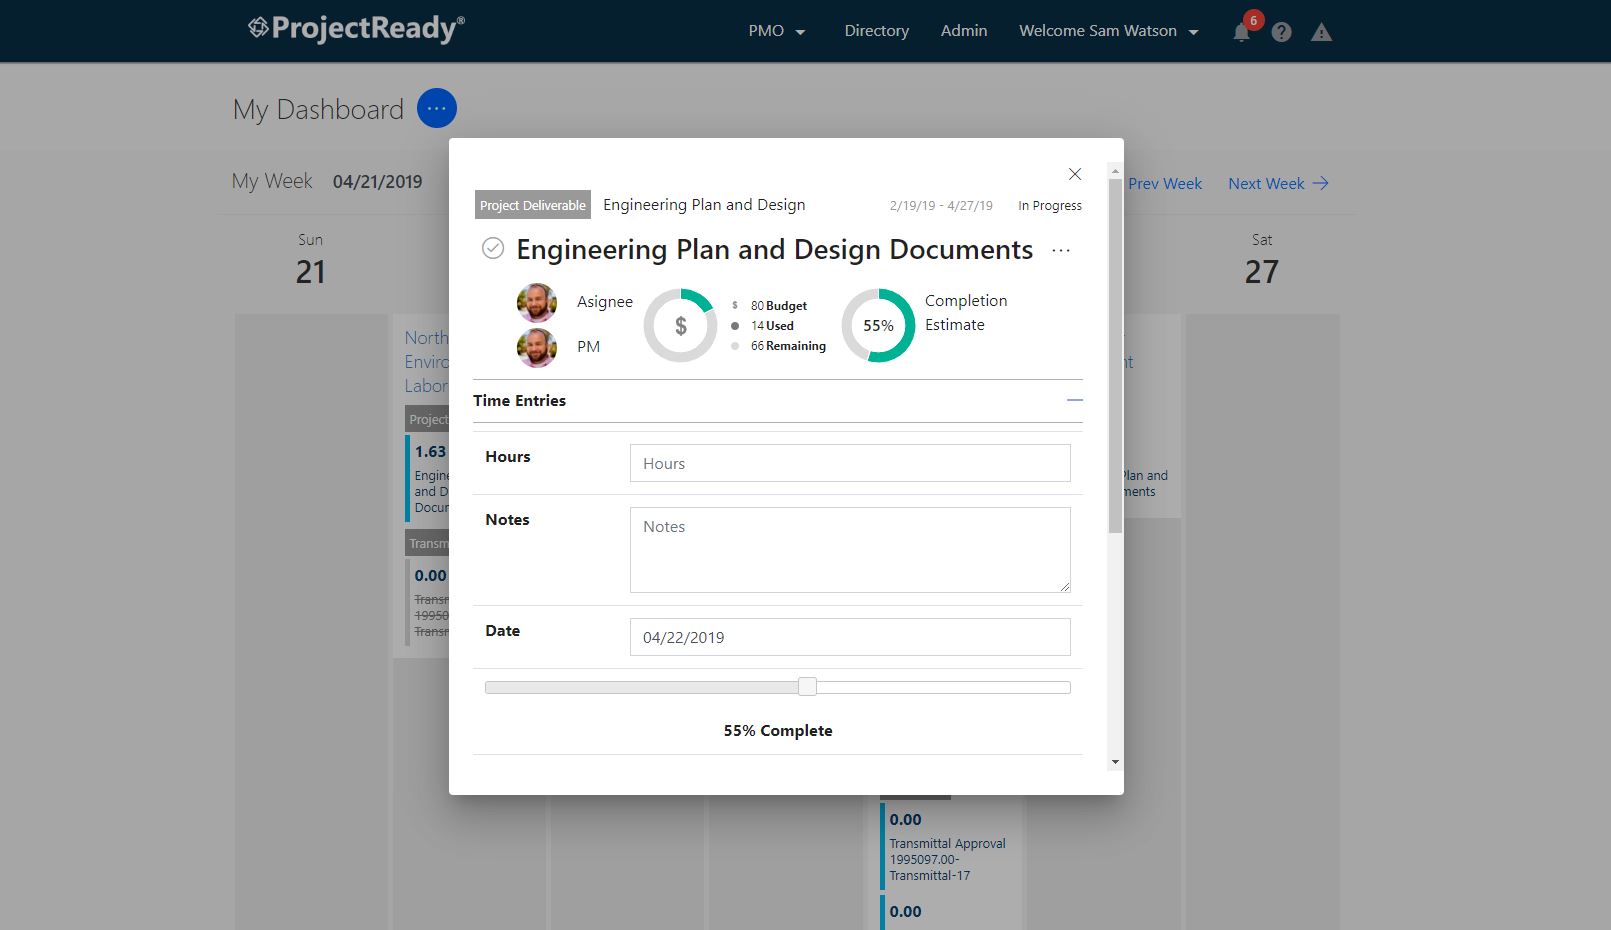The image size is (1611, 930).
Task: Click the In Progress status label
Action: pos(1050,205)
